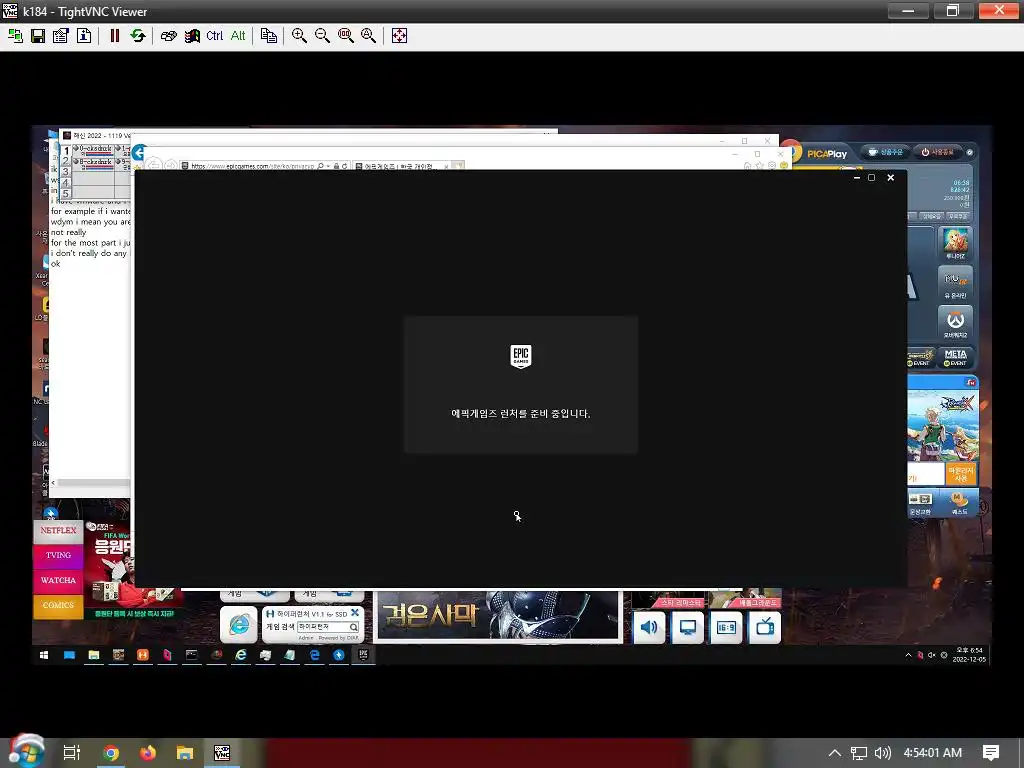The width and height of the screenshot is (1024, 768).
Task: Click the orange H icon on remote taskbar
Action: (142, 655)
